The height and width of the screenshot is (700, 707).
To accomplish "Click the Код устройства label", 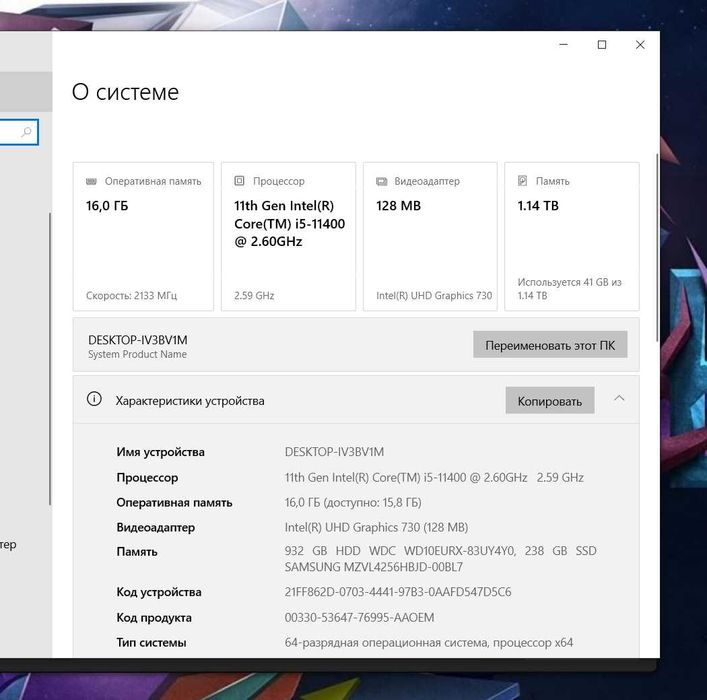I will click(159, 592).
